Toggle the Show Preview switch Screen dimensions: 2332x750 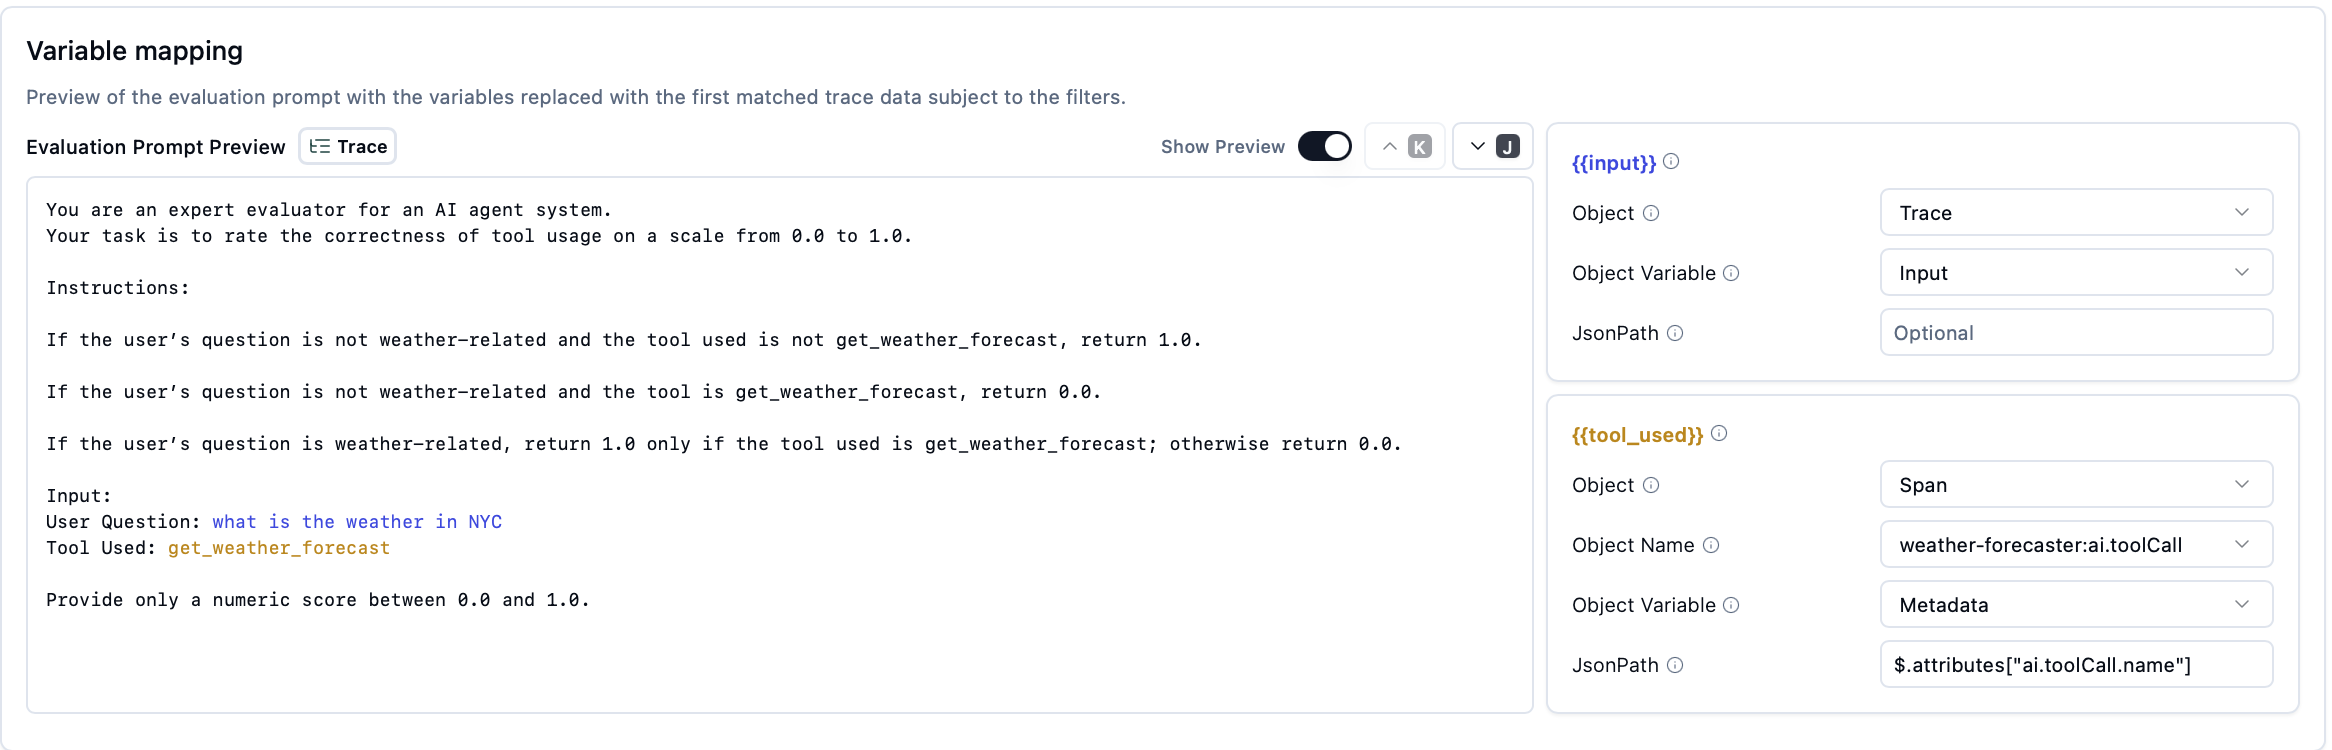[1324, 146]
